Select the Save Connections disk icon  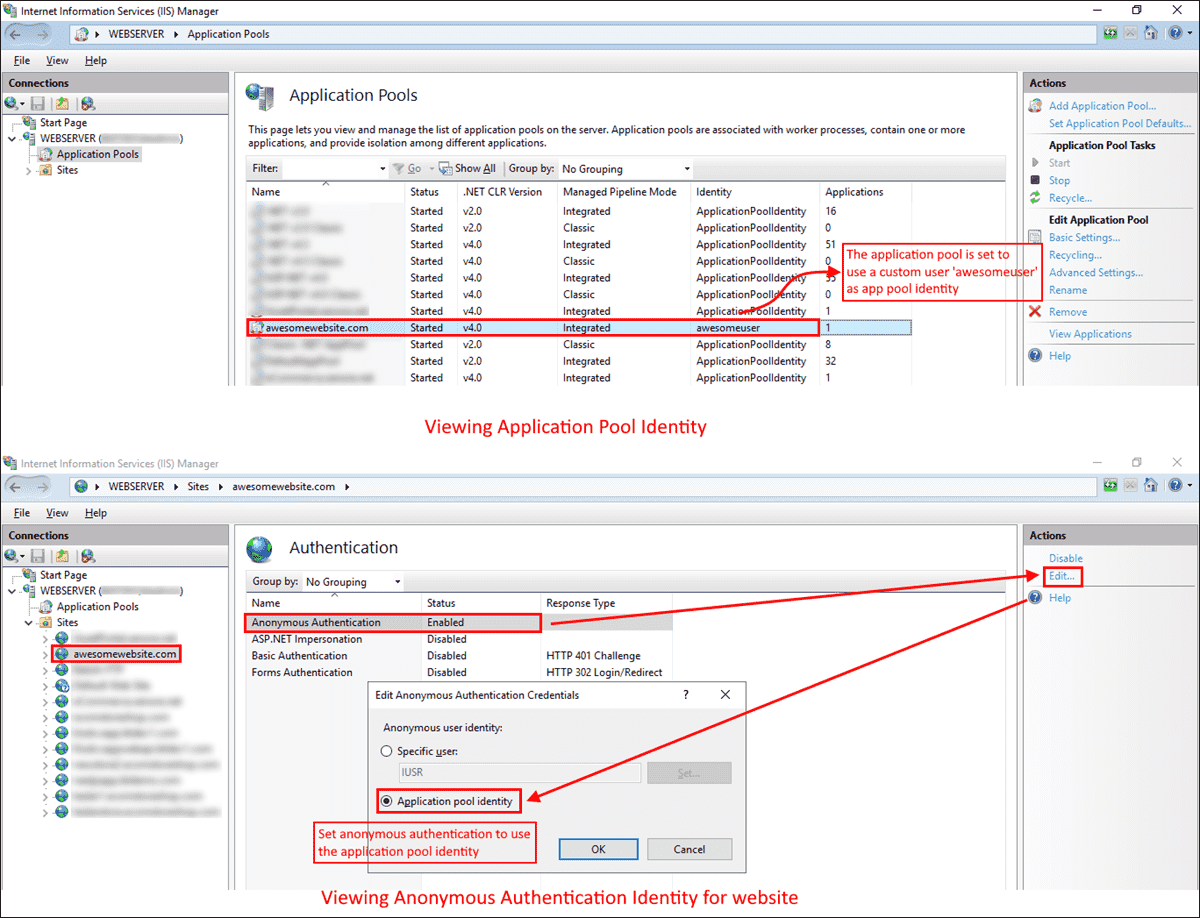point(37,103)
